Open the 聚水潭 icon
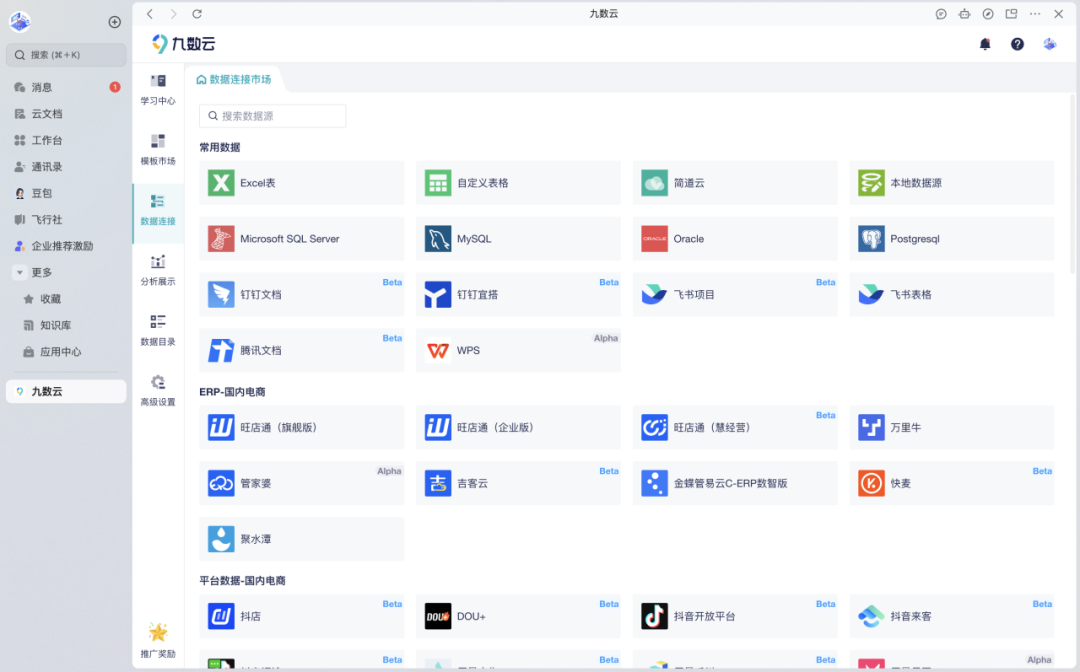Screen dimensions: 1080x672 pyautogui.click(x=221, y=539)
